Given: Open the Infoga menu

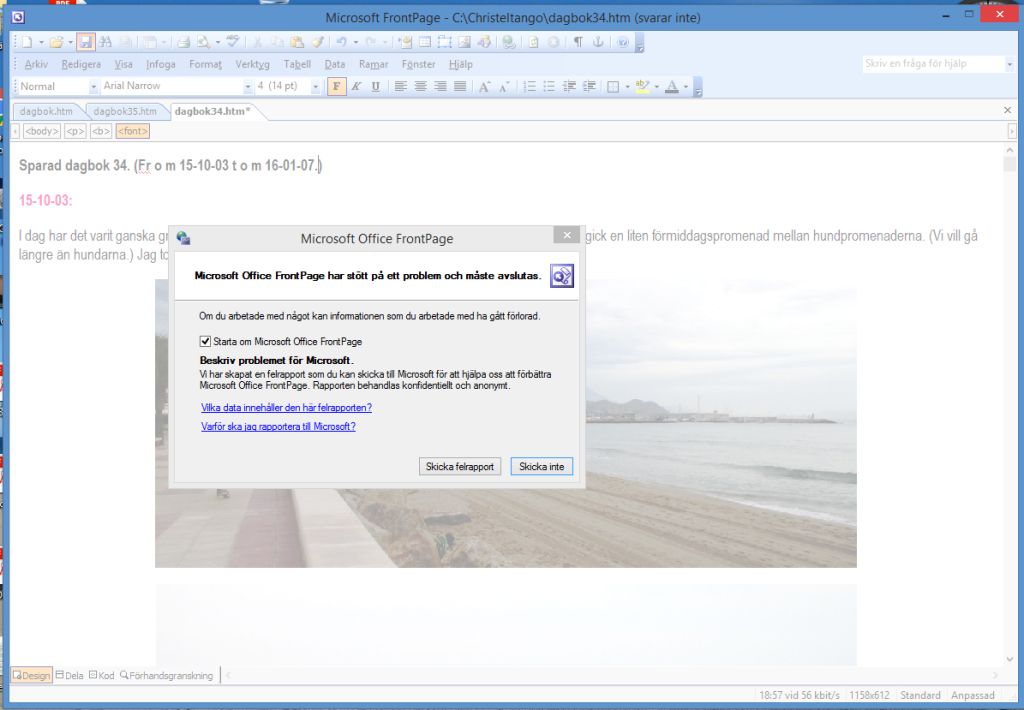Looking at the screenshot, I should 161,64.
